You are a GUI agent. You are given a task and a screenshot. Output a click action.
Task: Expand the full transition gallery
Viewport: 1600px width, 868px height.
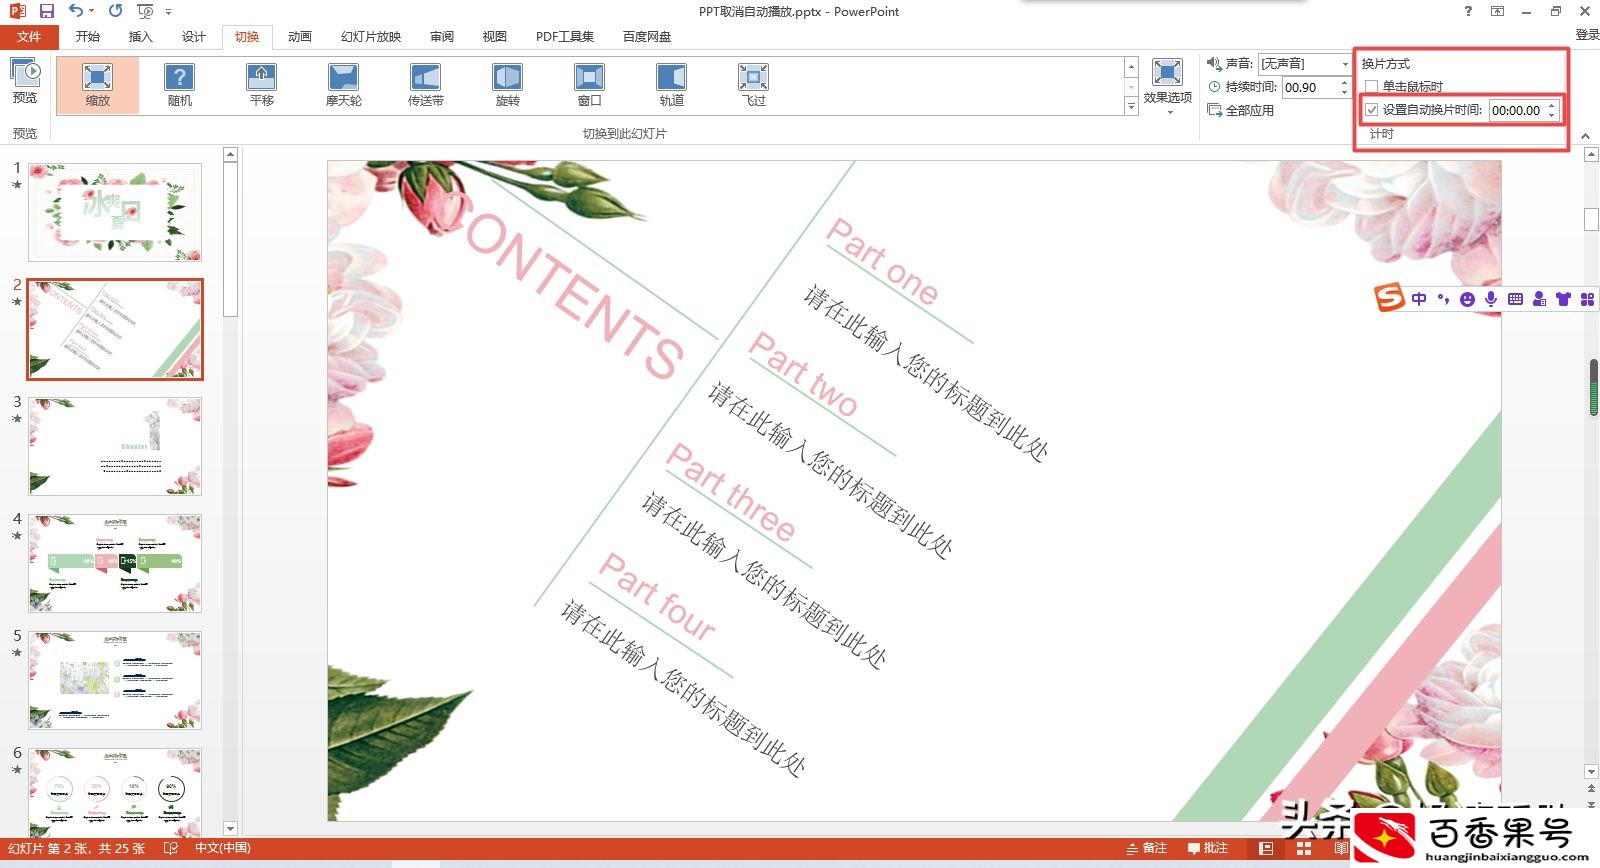coord(1131,106)
